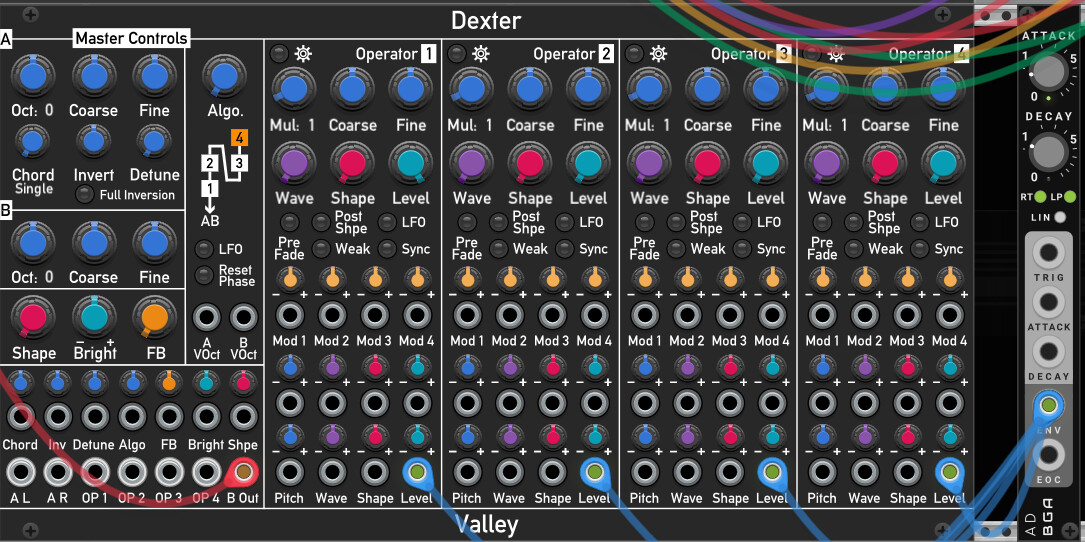
Task: Click the OP 1 output jack
Action: point(95,472)
